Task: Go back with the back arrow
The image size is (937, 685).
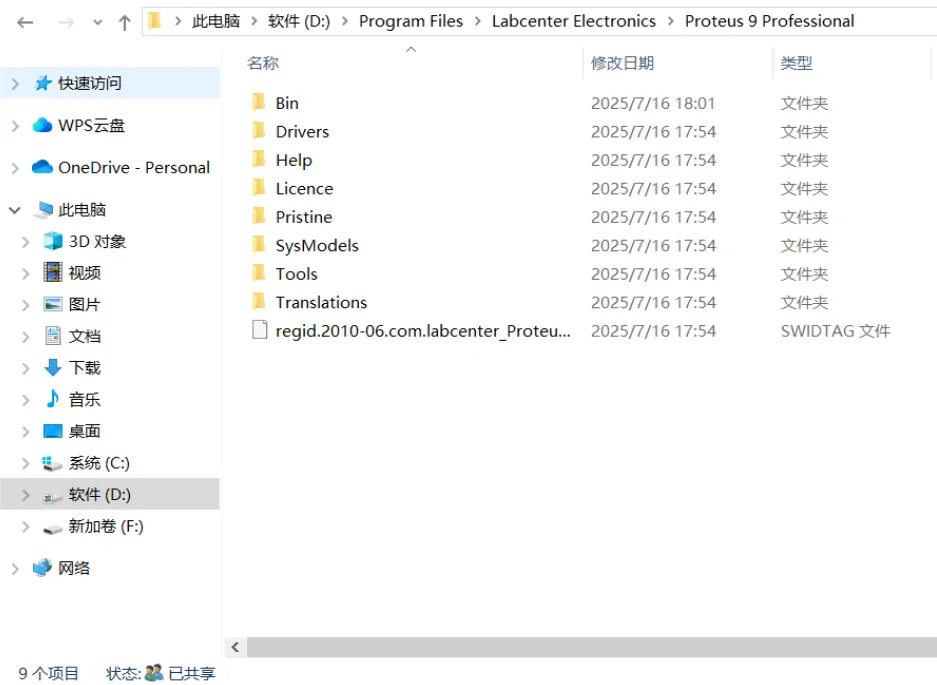Action: coord(25,23)
